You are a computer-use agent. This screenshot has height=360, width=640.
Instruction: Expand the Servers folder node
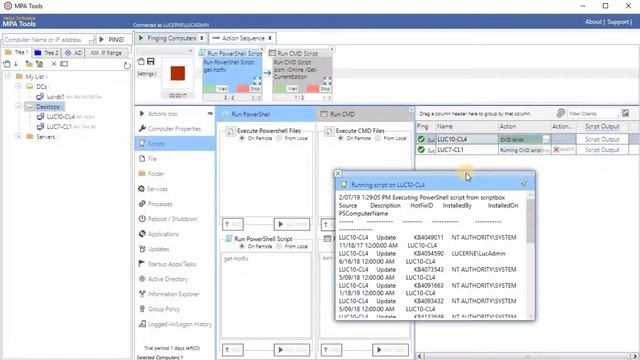click(18, 136)
